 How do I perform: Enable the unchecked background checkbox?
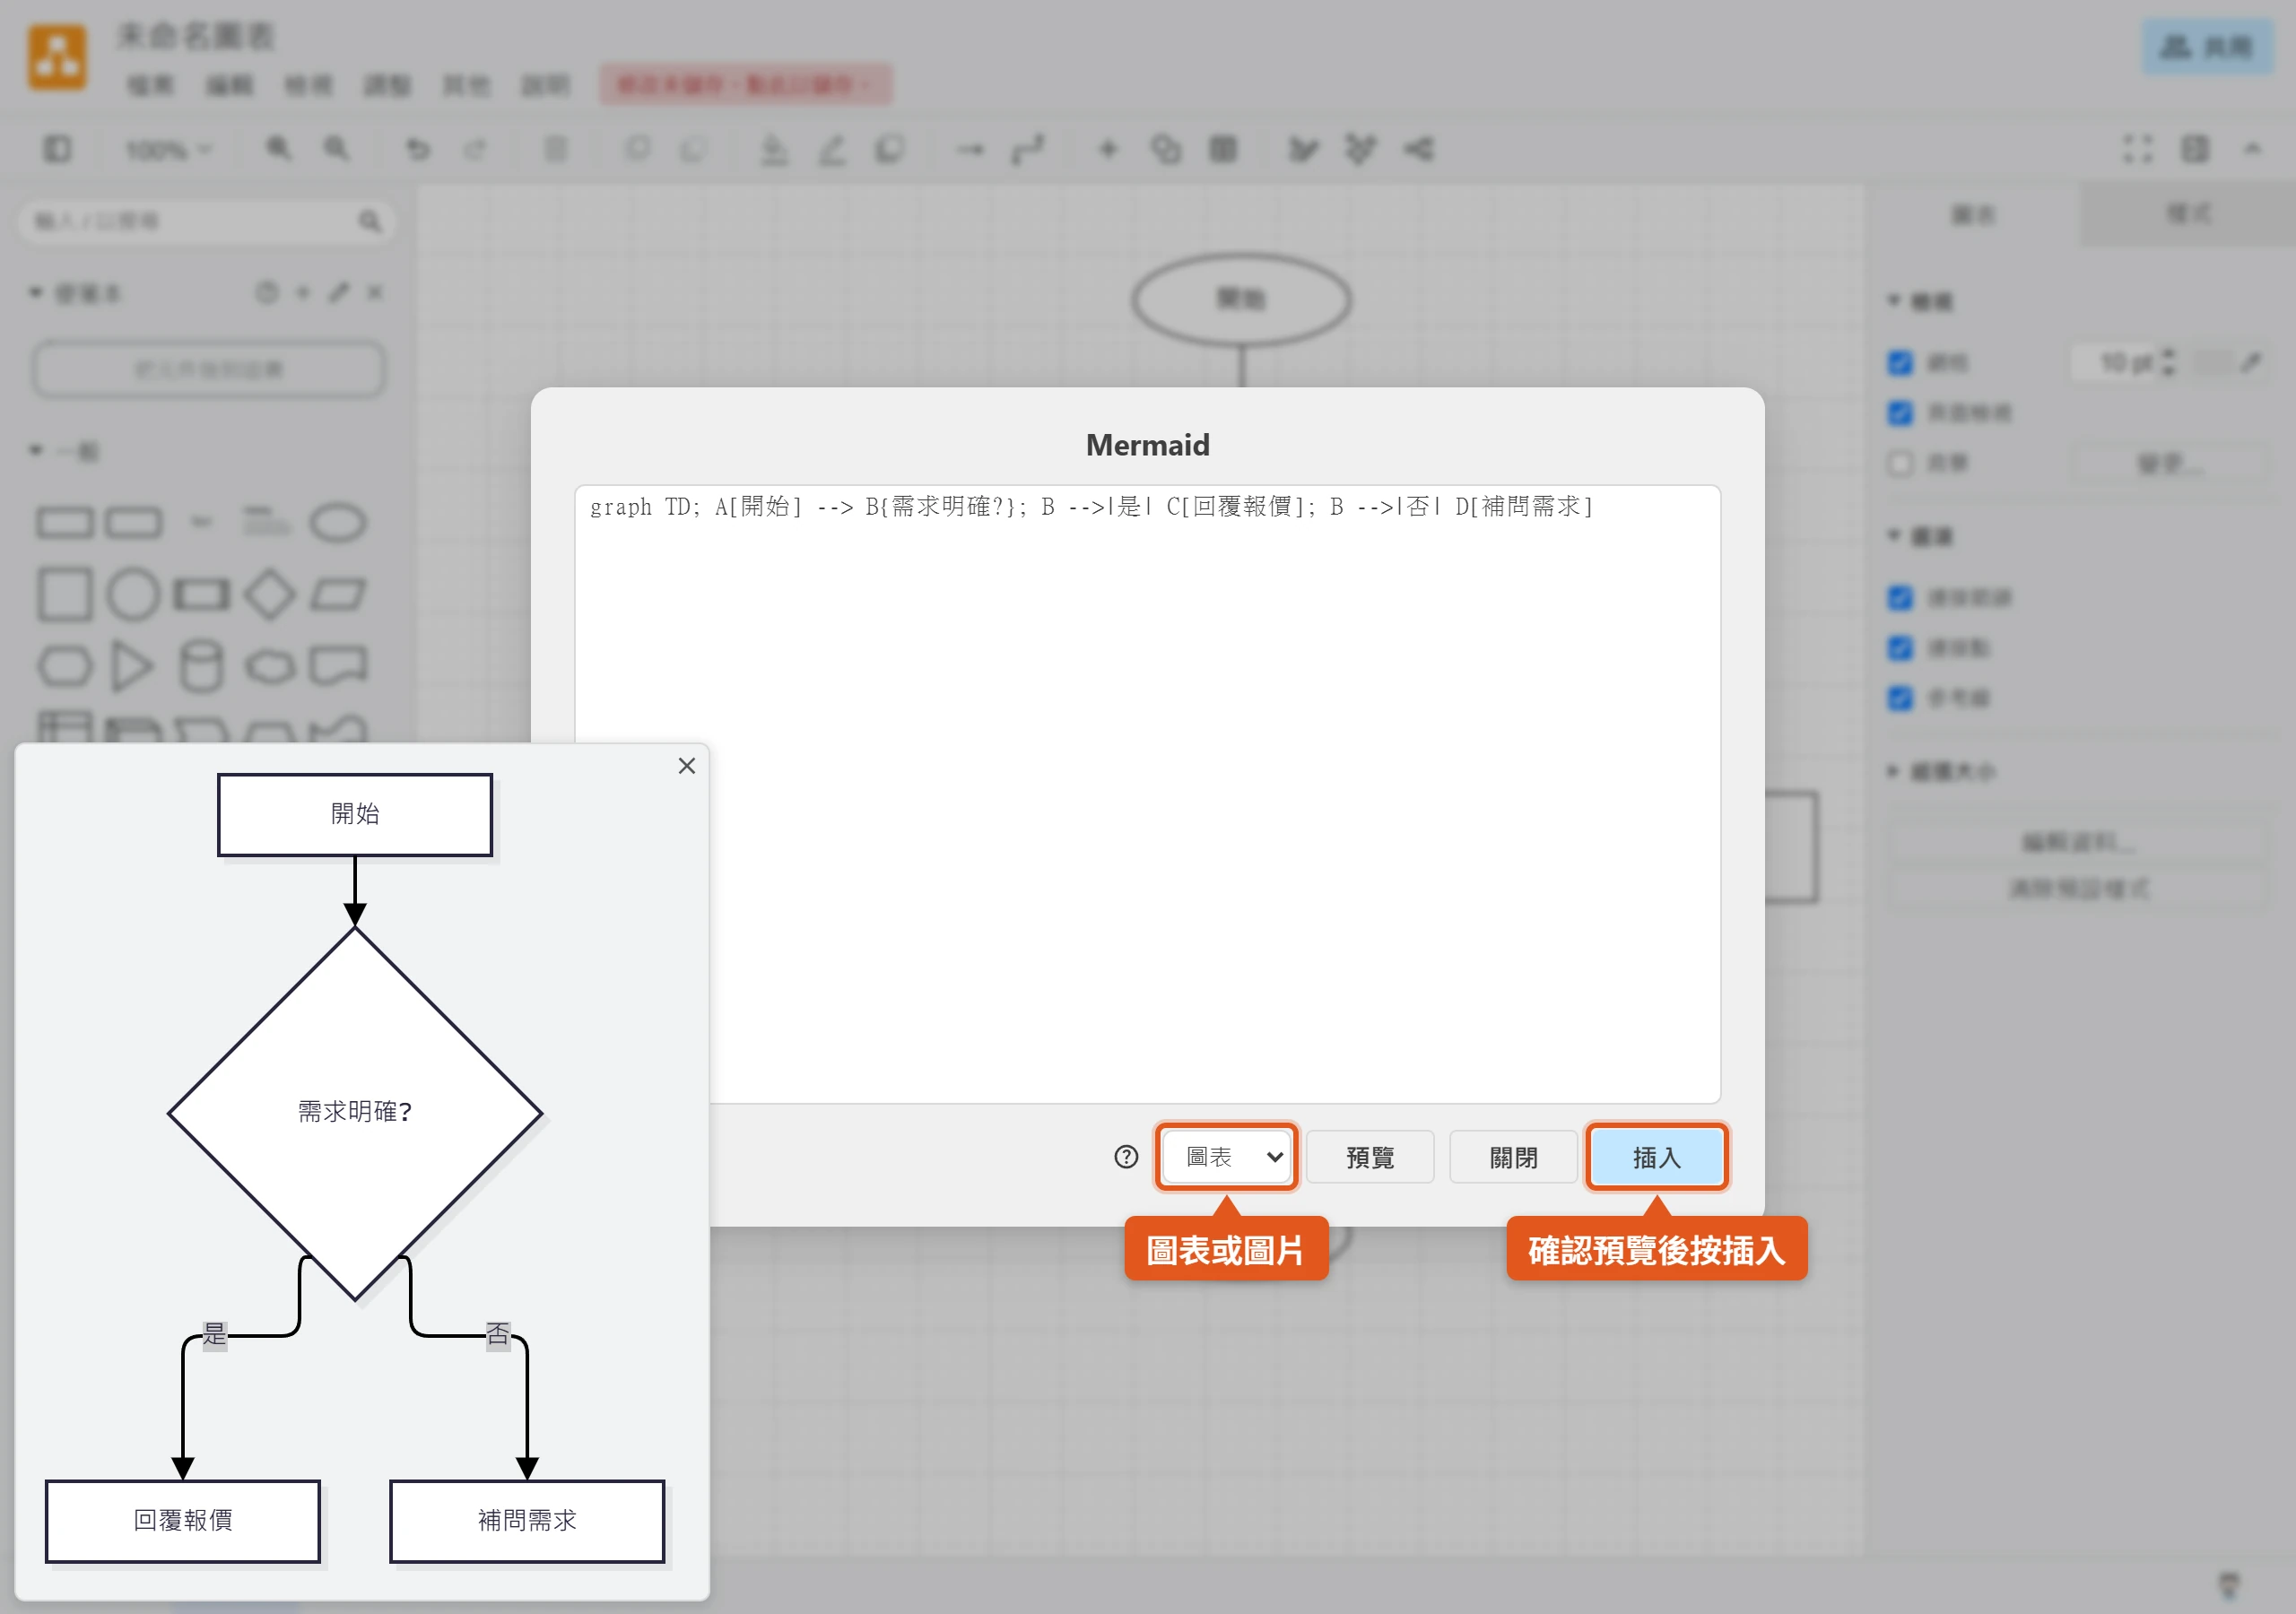point(1900,463)
